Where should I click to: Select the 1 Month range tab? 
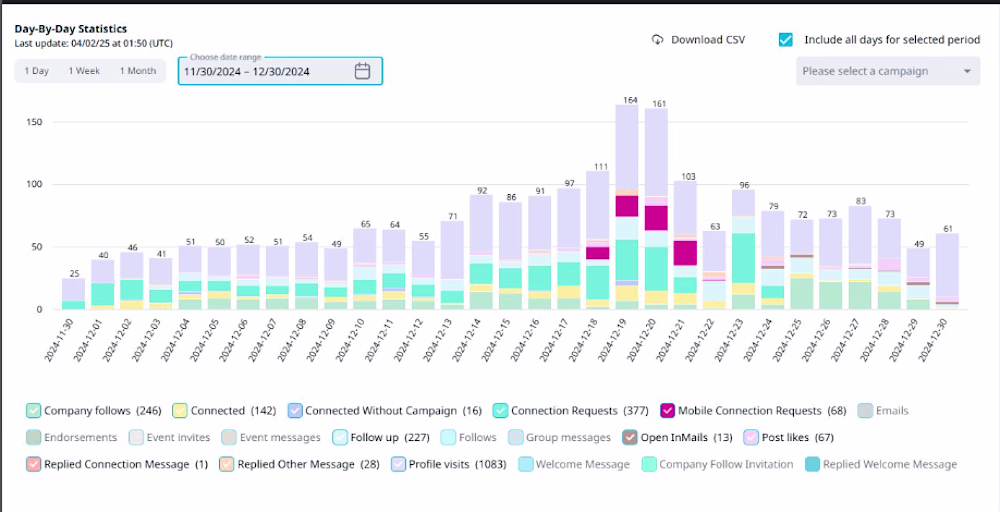click(138, 71)
